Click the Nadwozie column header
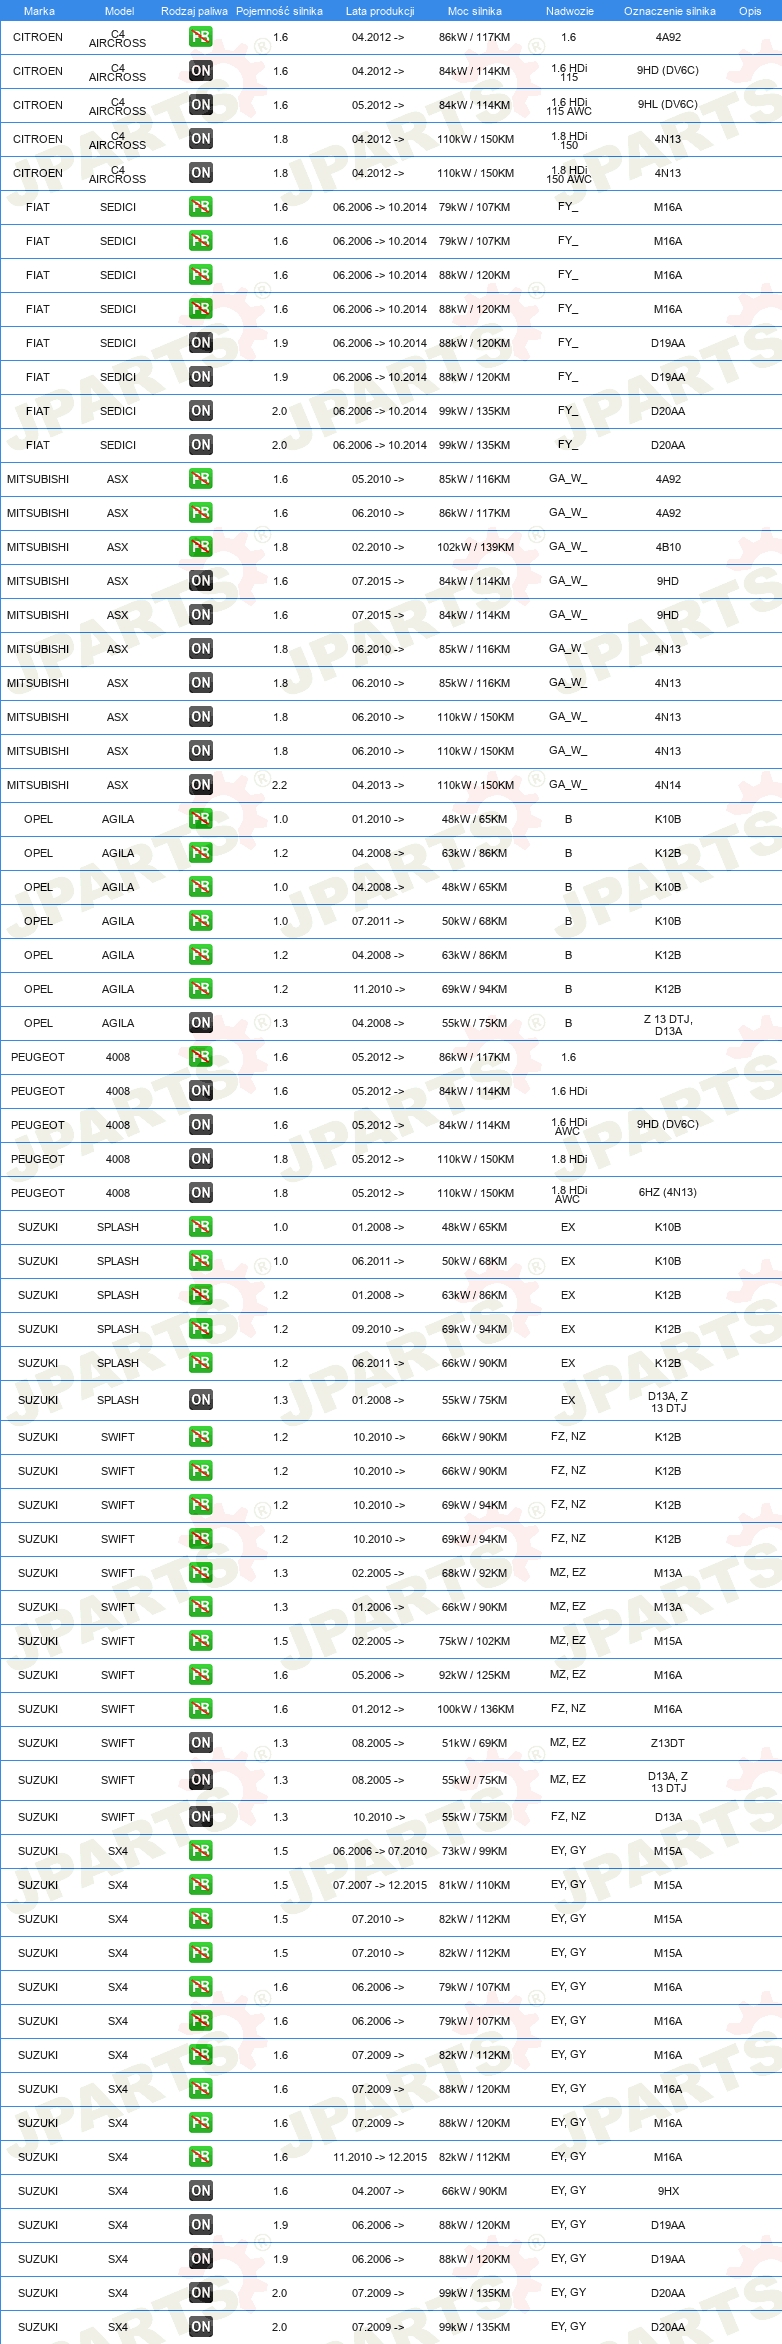The height and width of the screenshot is (2344, 782). (569, 11)
